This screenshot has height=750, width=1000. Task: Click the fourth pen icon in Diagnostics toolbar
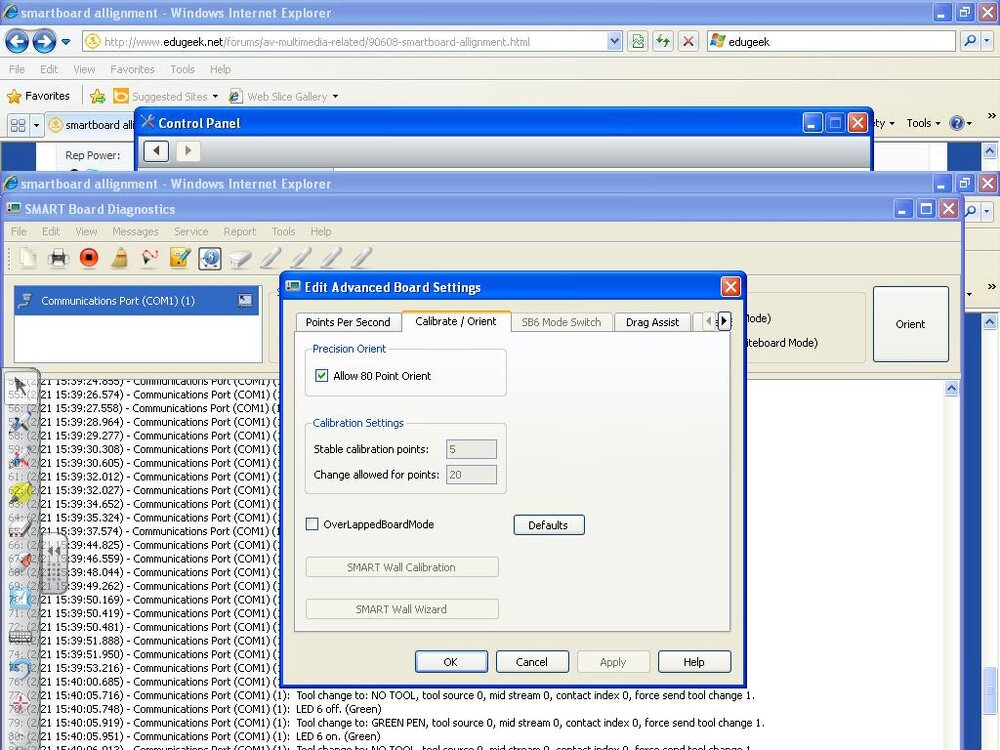pyautogui.click(x=361, y=258)
